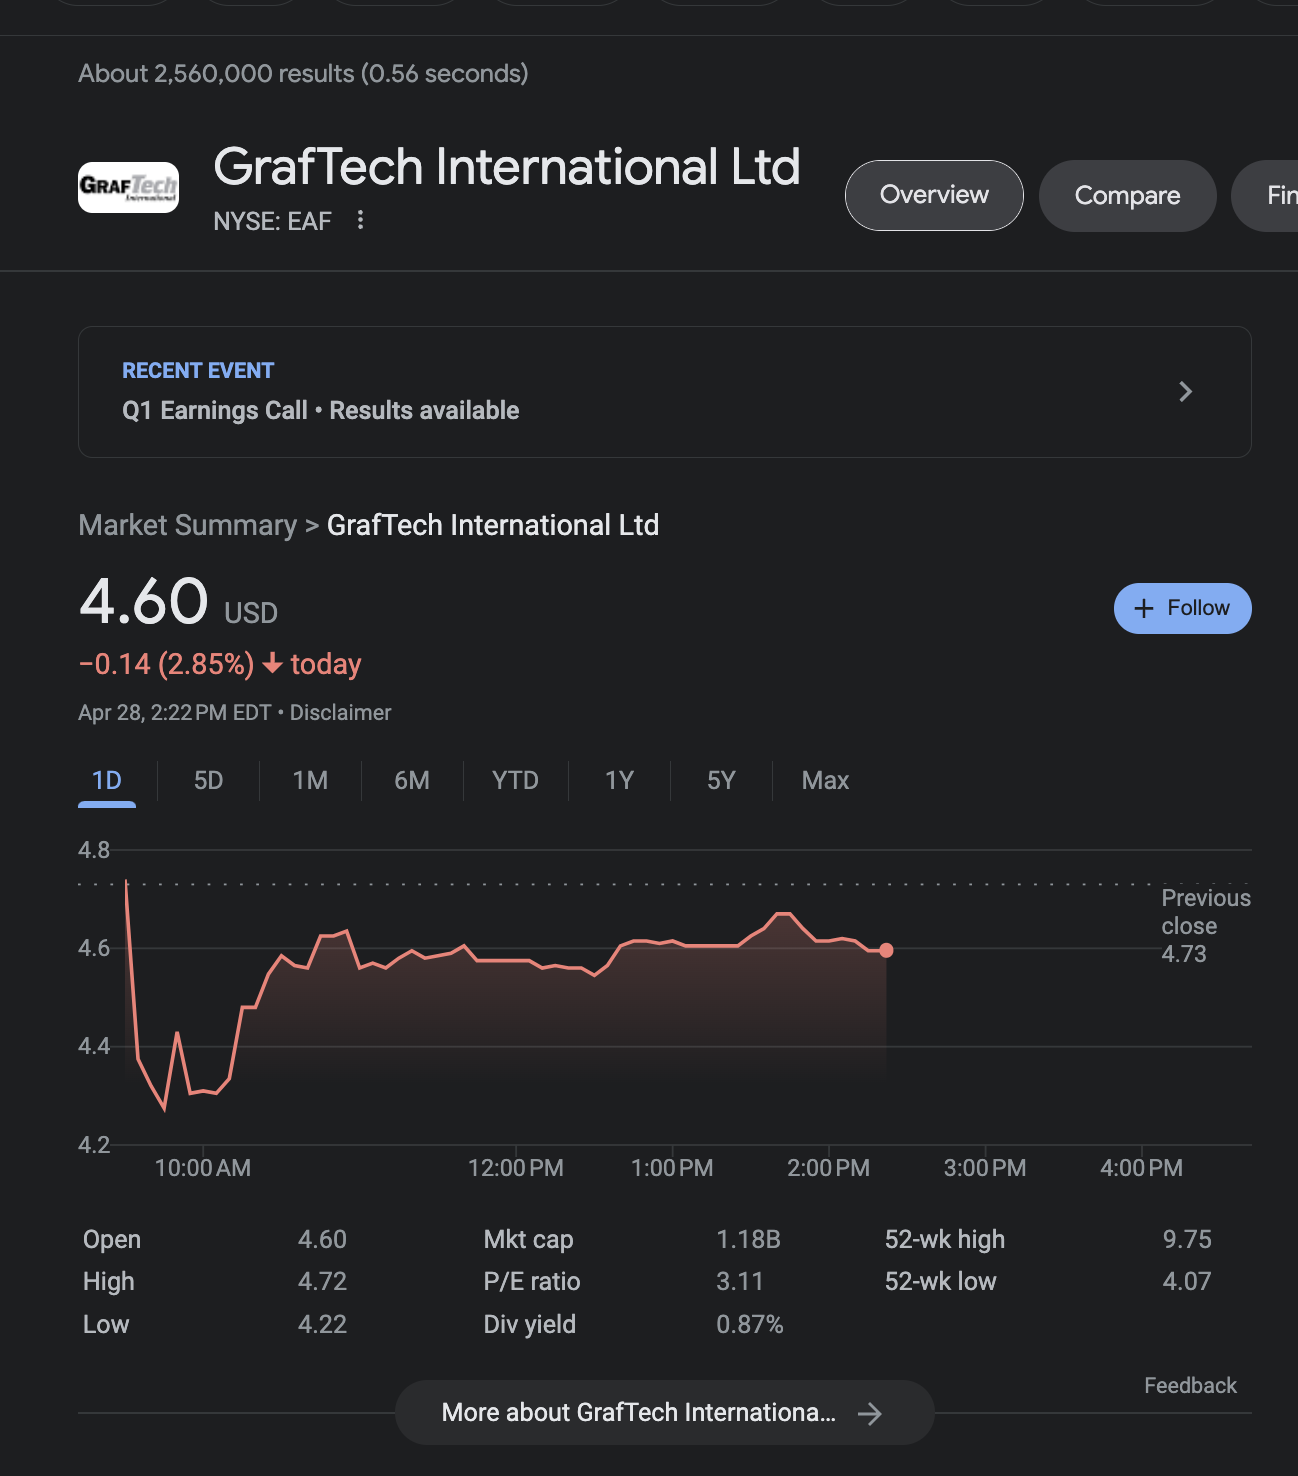Screen dimensions: 1298x1476
Task: Open the Disclaimer link
Action: (x=340, y=712)
